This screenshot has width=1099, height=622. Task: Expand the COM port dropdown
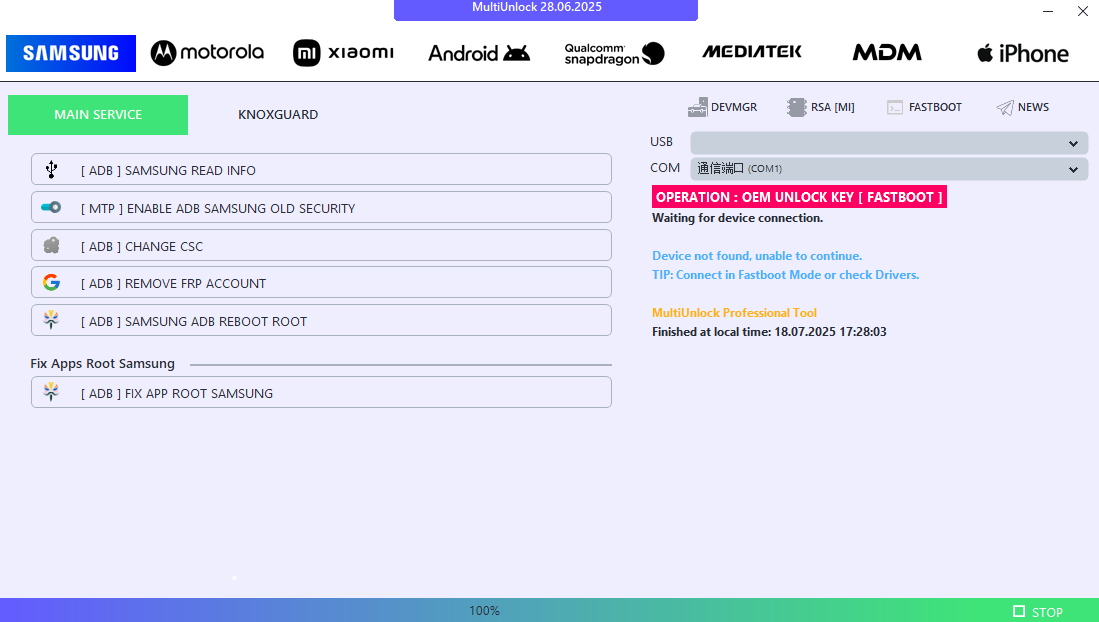point(889,169)
